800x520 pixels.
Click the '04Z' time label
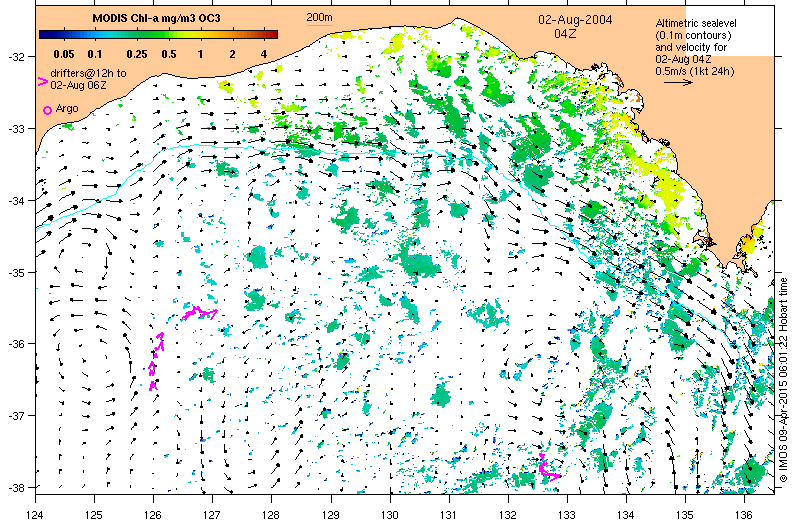[x=565, y=34]
